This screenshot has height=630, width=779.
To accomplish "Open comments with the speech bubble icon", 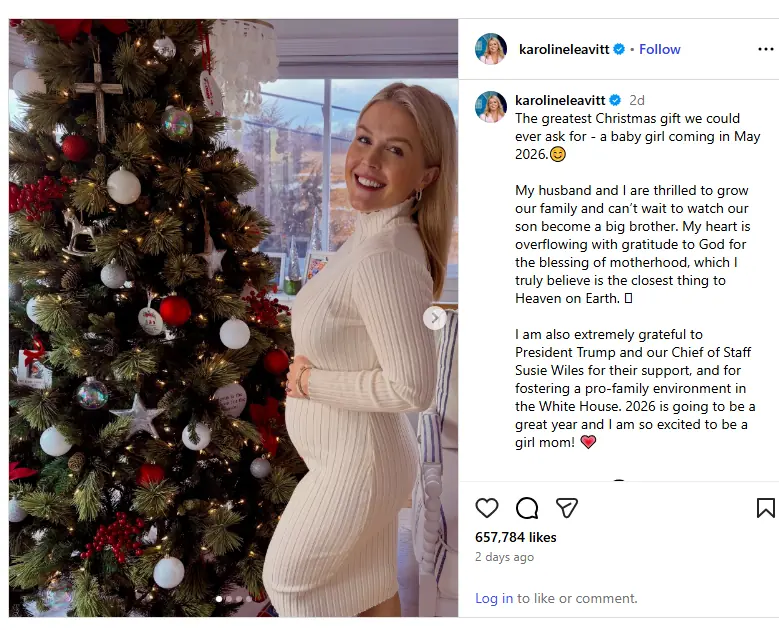I will (x=527, y=508).
